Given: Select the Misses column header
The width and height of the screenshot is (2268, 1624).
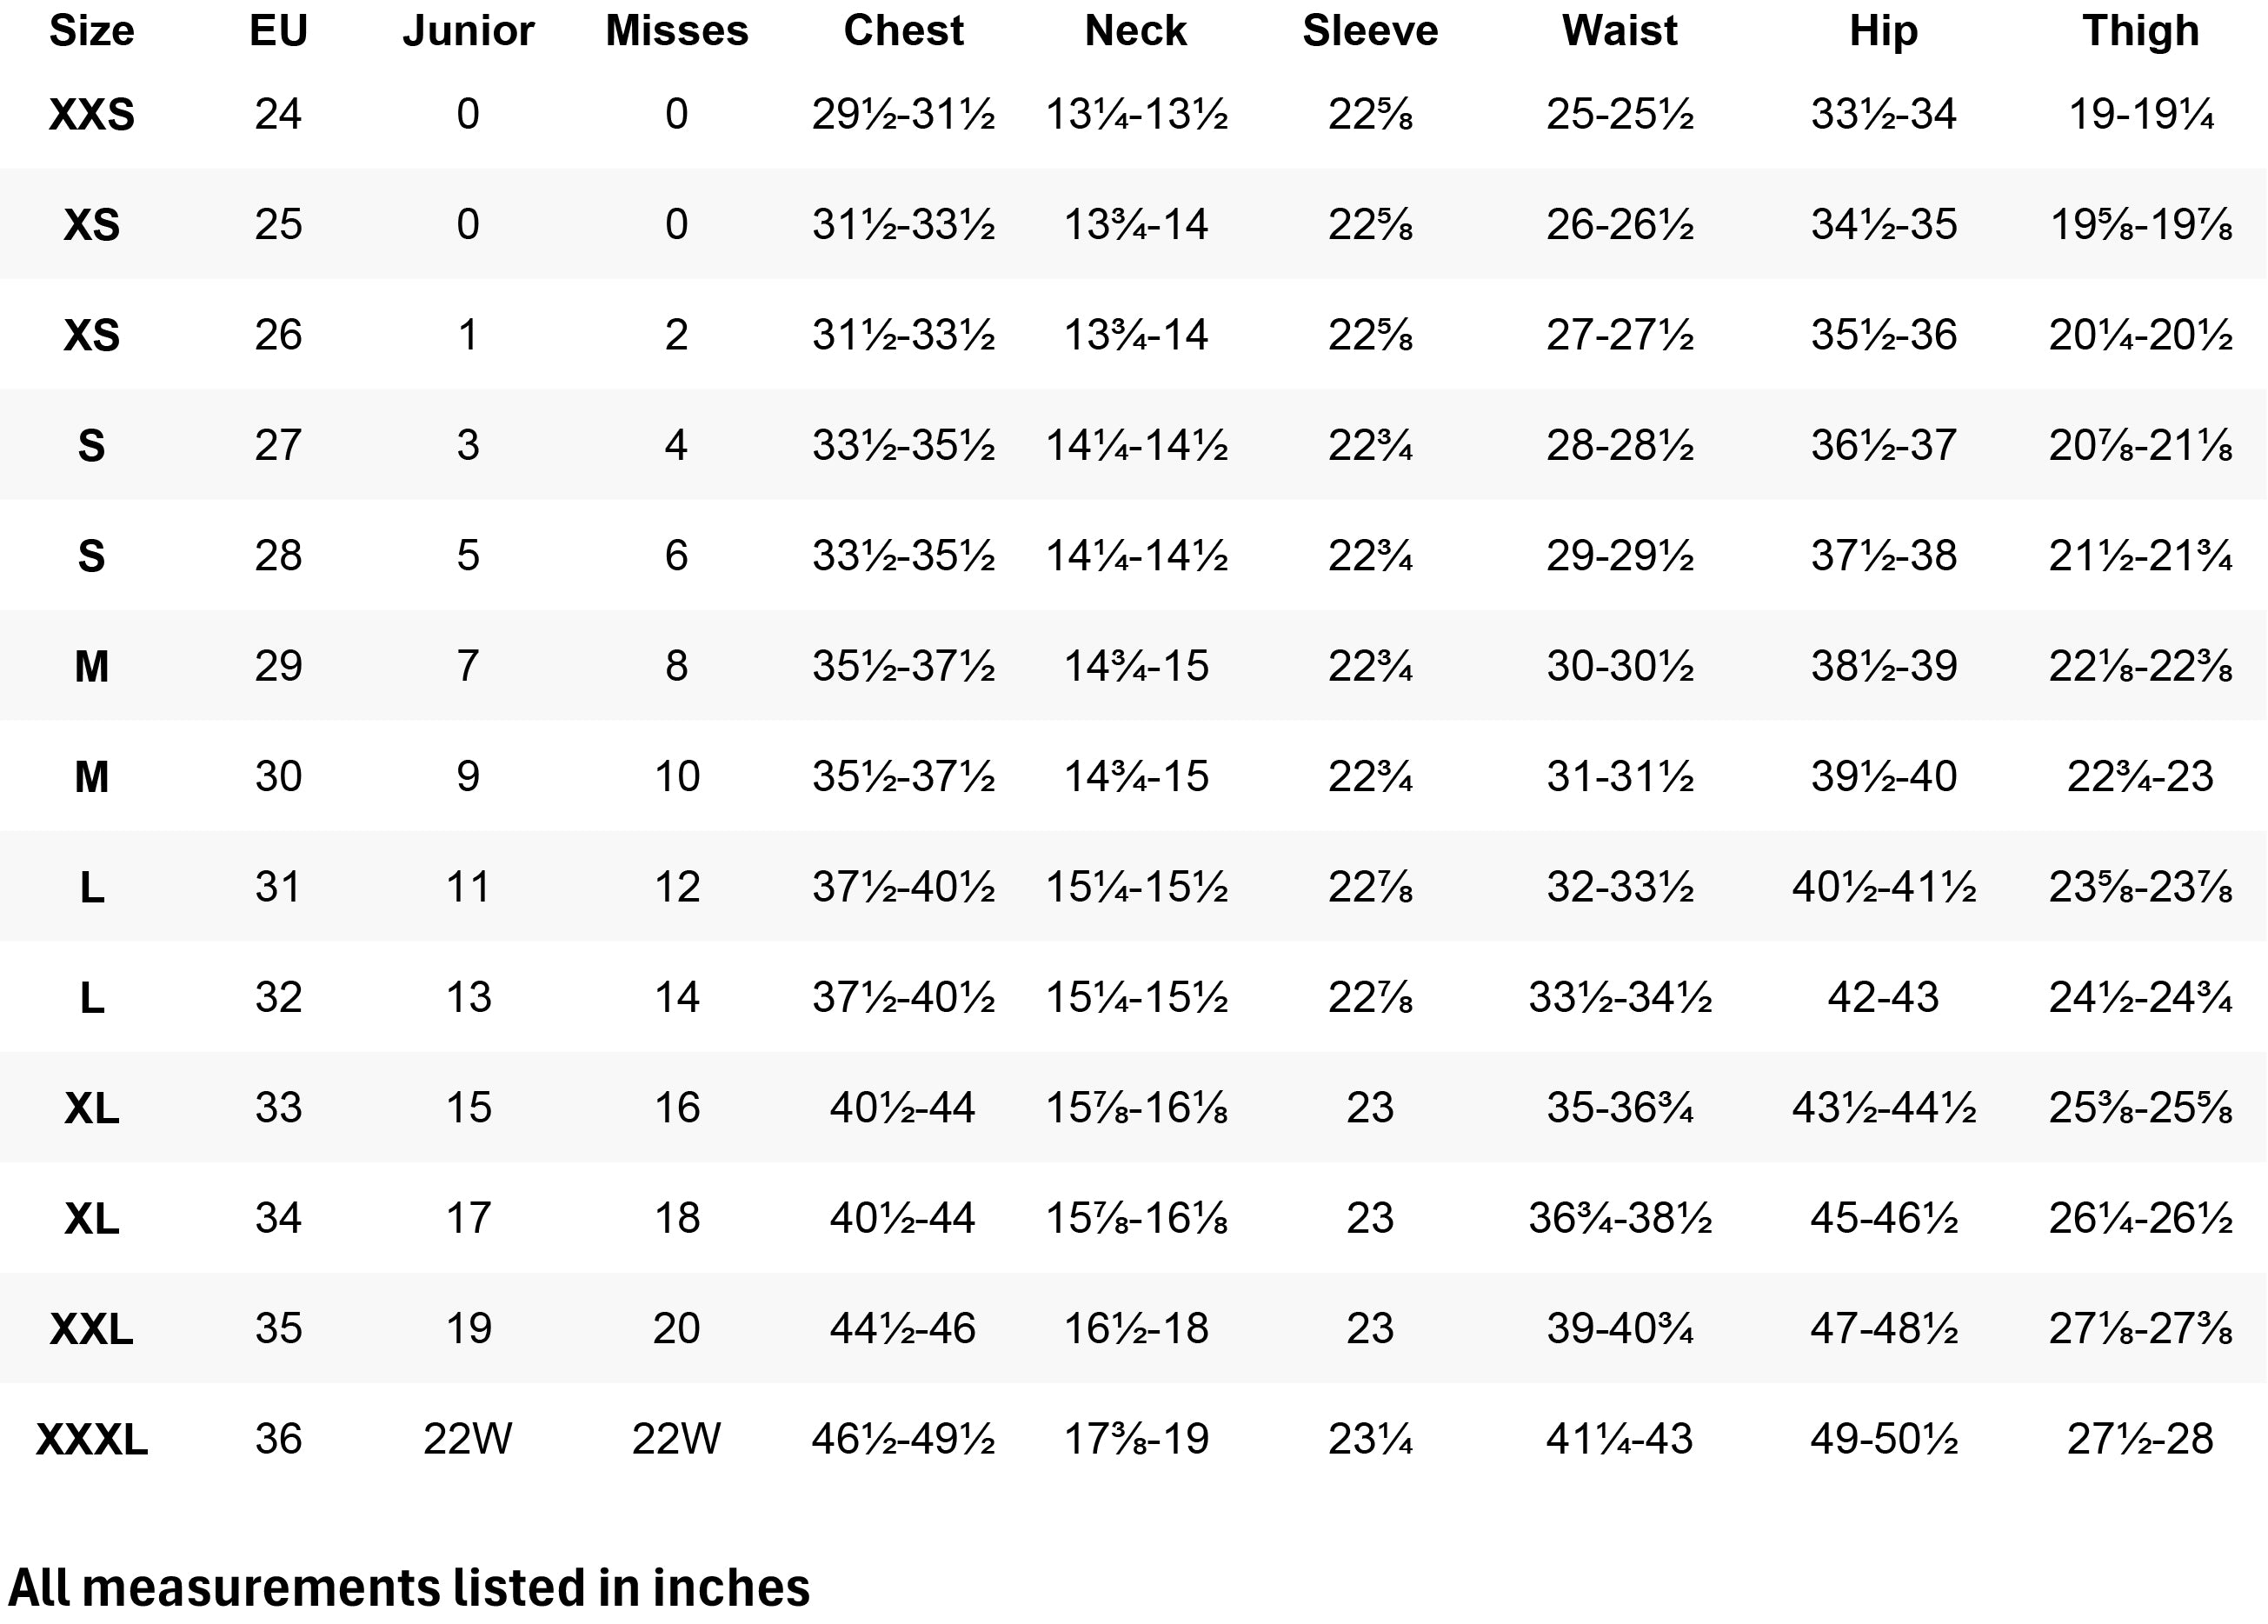Looking at the screenshot, I should [x=677, y=31].
